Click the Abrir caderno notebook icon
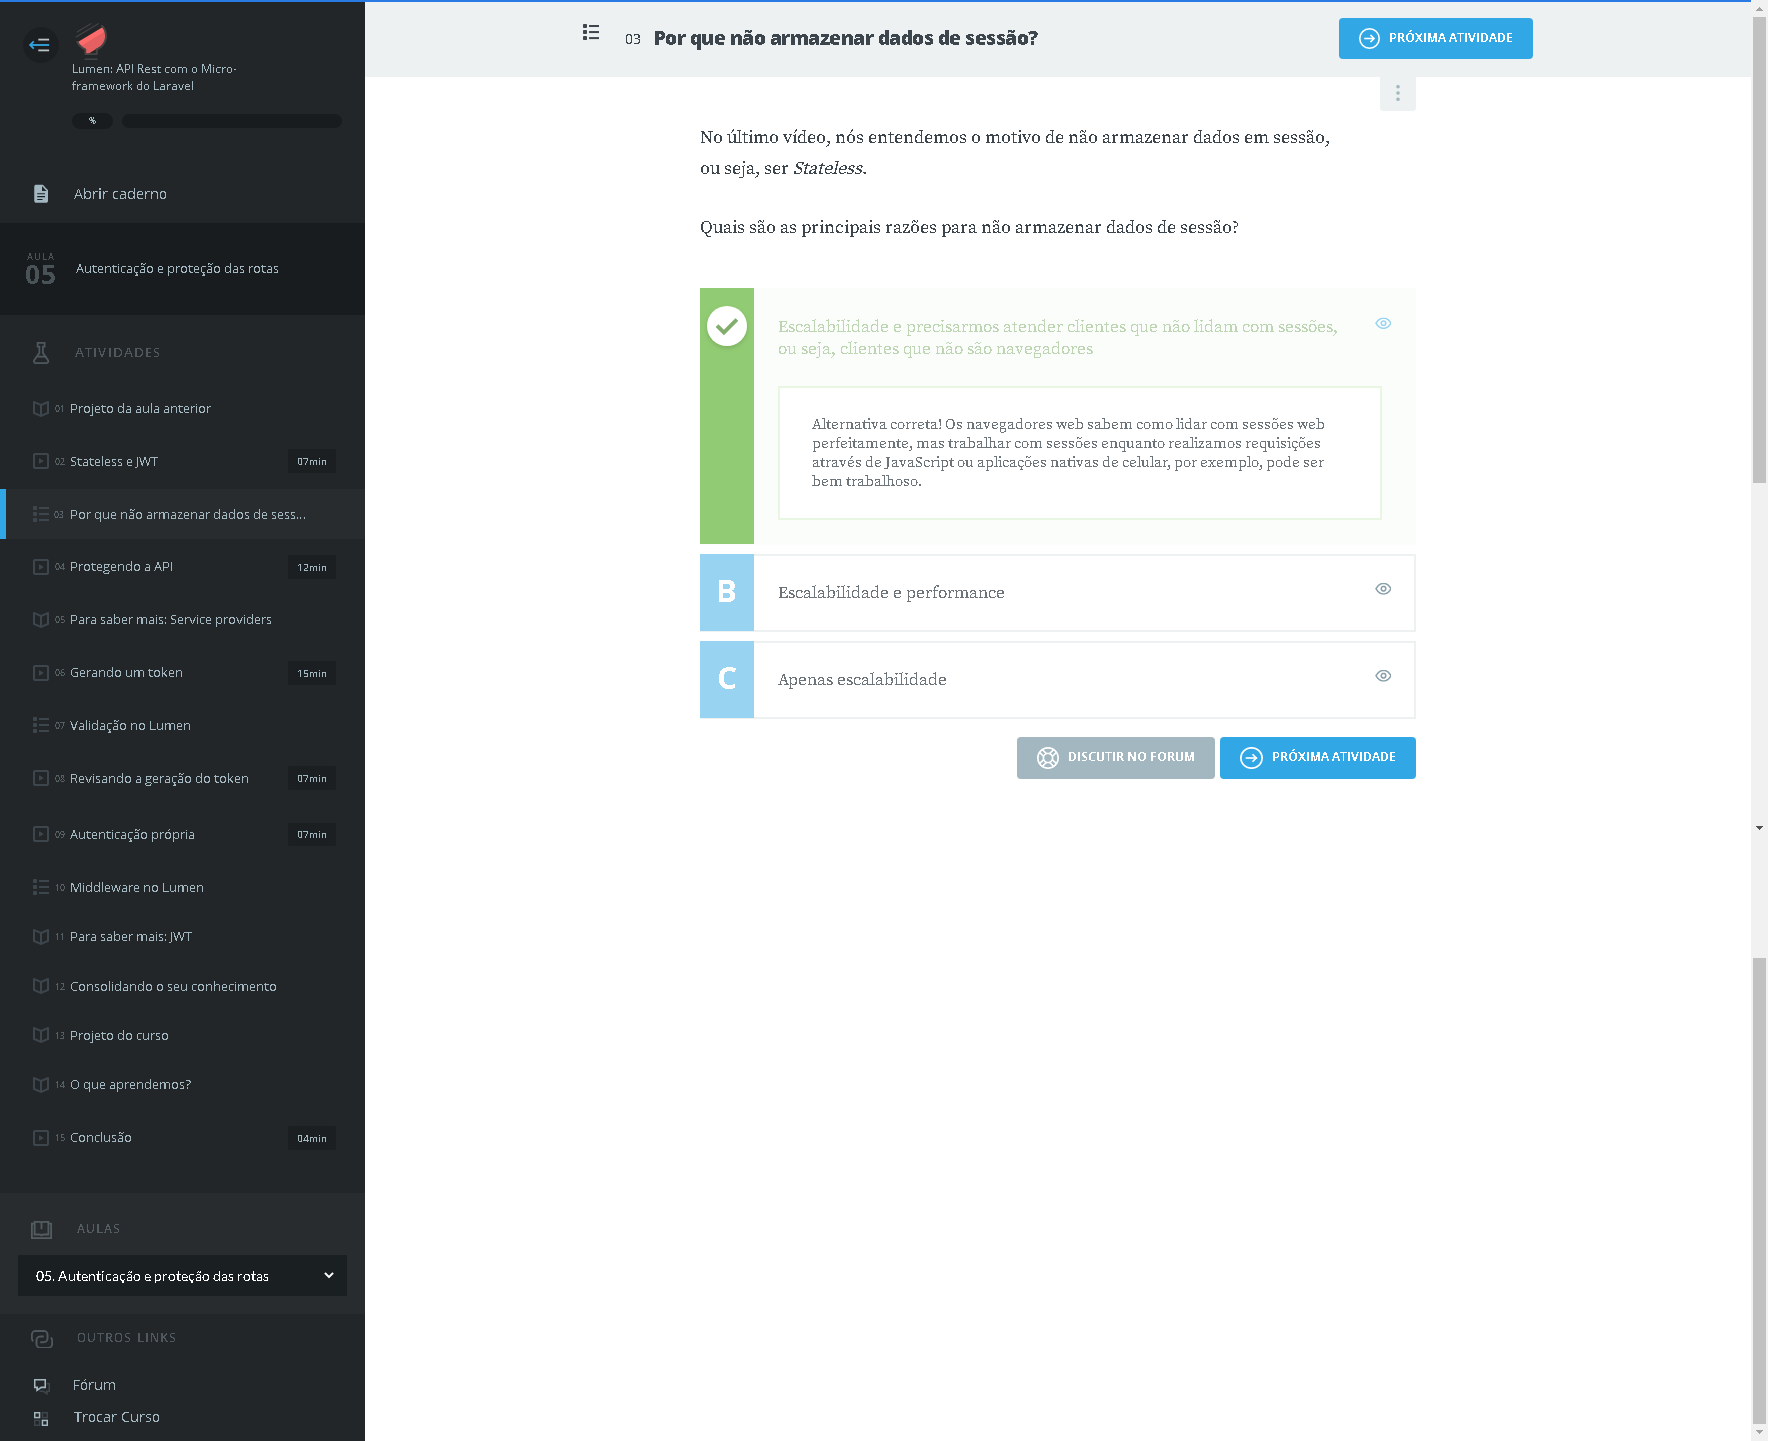 (x=41, y=194)
